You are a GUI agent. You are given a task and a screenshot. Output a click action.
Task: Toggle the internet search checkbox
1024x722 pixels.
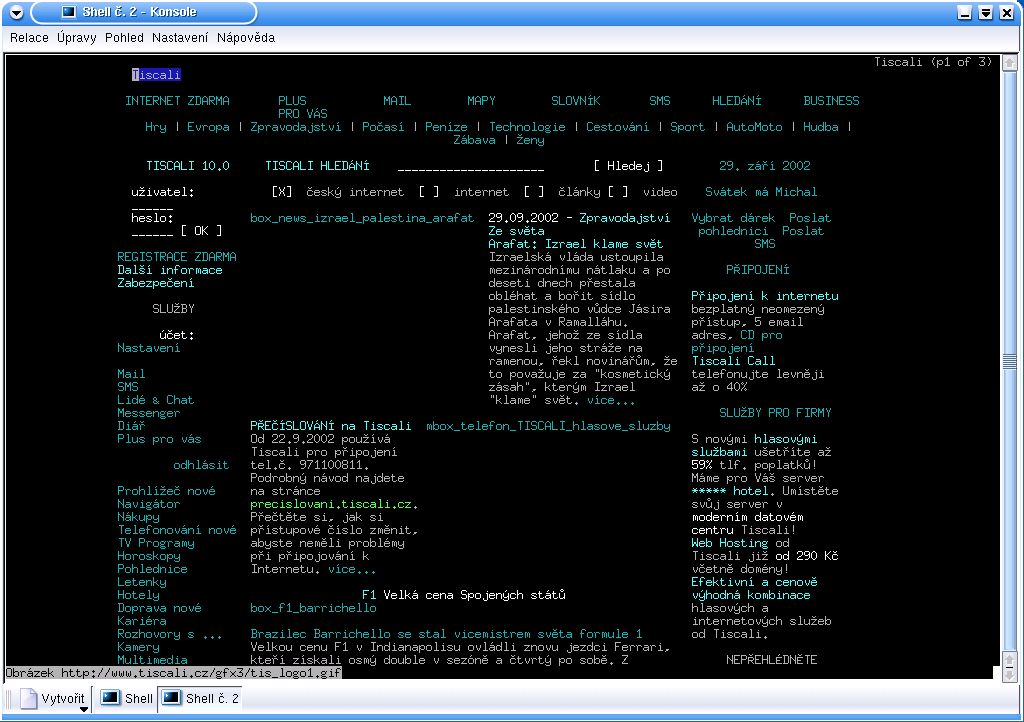click(x=428, y=192)
